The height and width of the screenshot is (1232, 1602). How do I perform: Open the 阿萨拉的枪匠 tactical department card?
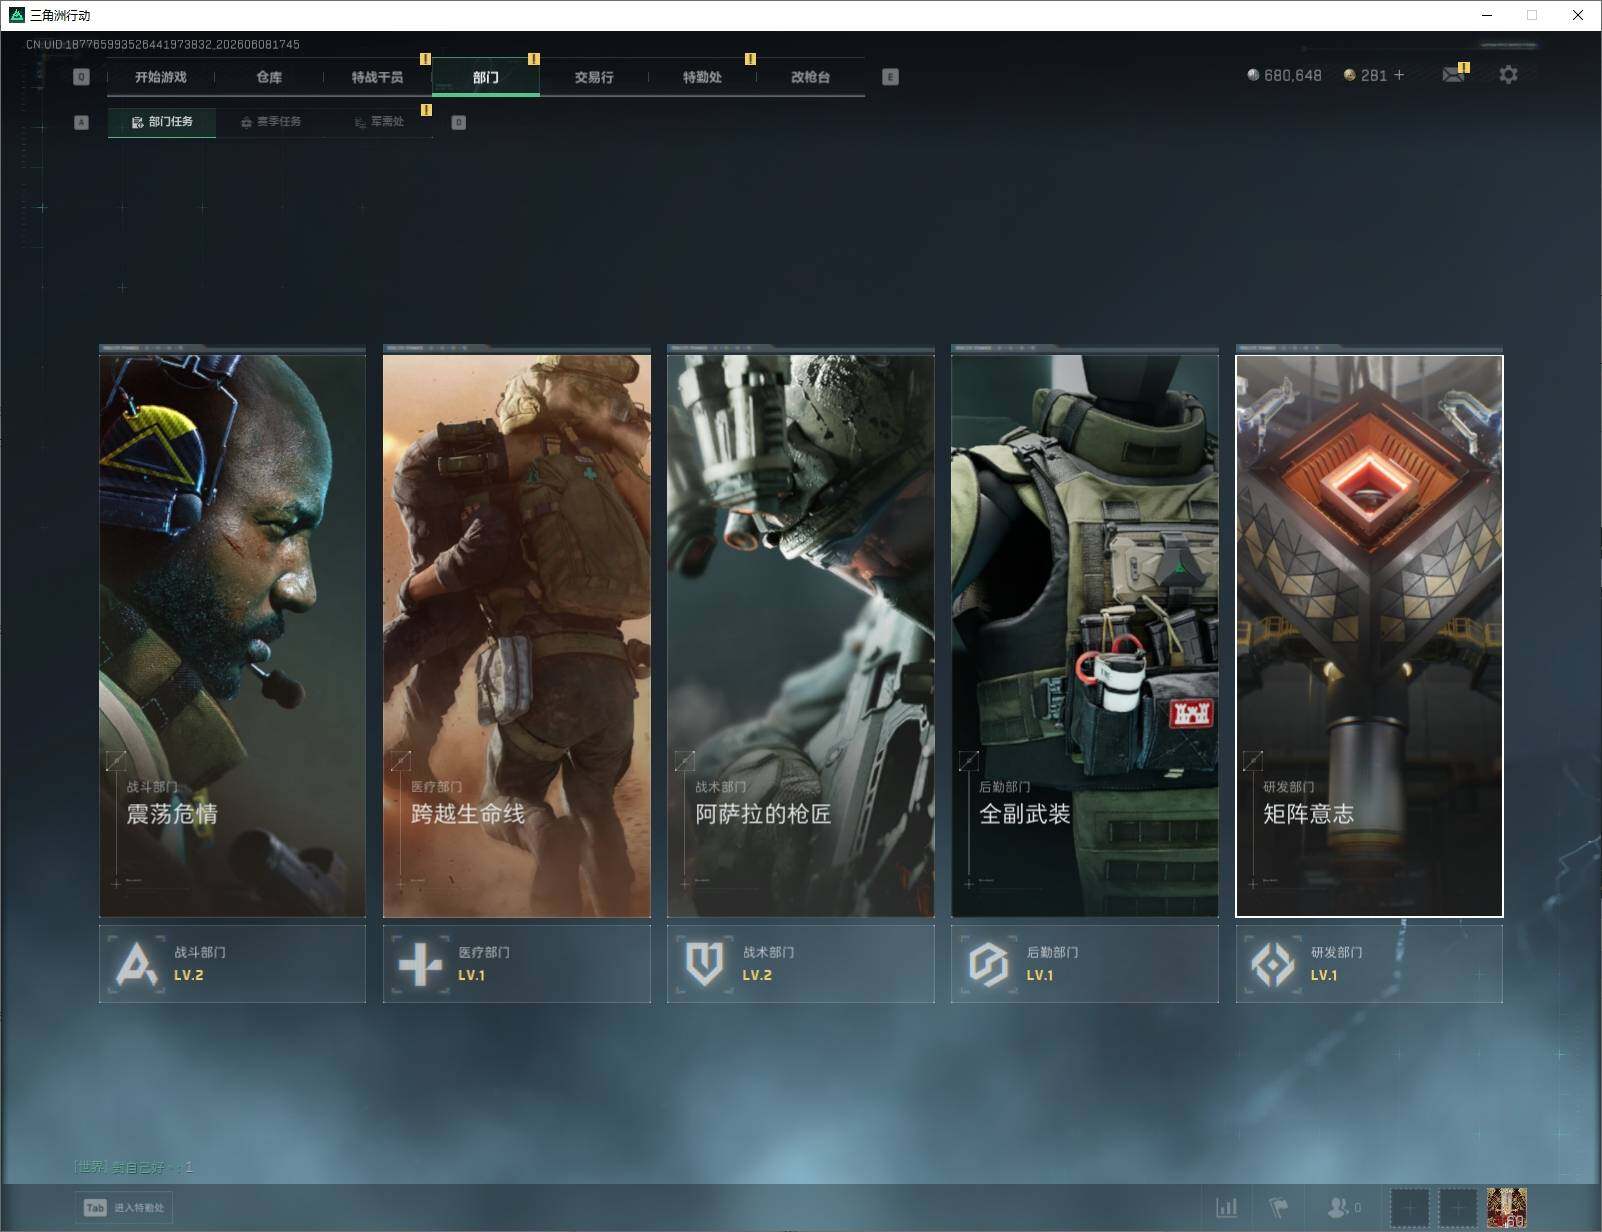tap(800, 635)
